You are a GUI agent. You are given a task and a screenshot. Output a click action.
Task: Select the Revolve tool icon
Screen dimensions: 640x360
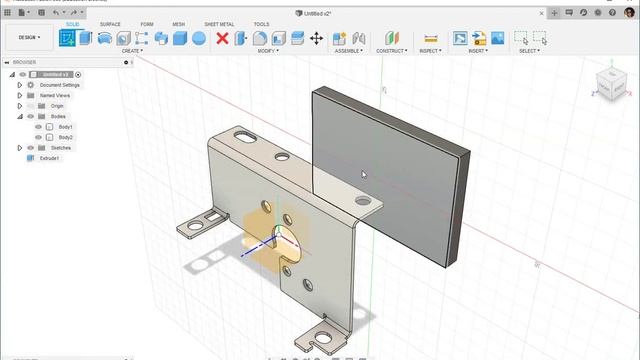(104, 38)
